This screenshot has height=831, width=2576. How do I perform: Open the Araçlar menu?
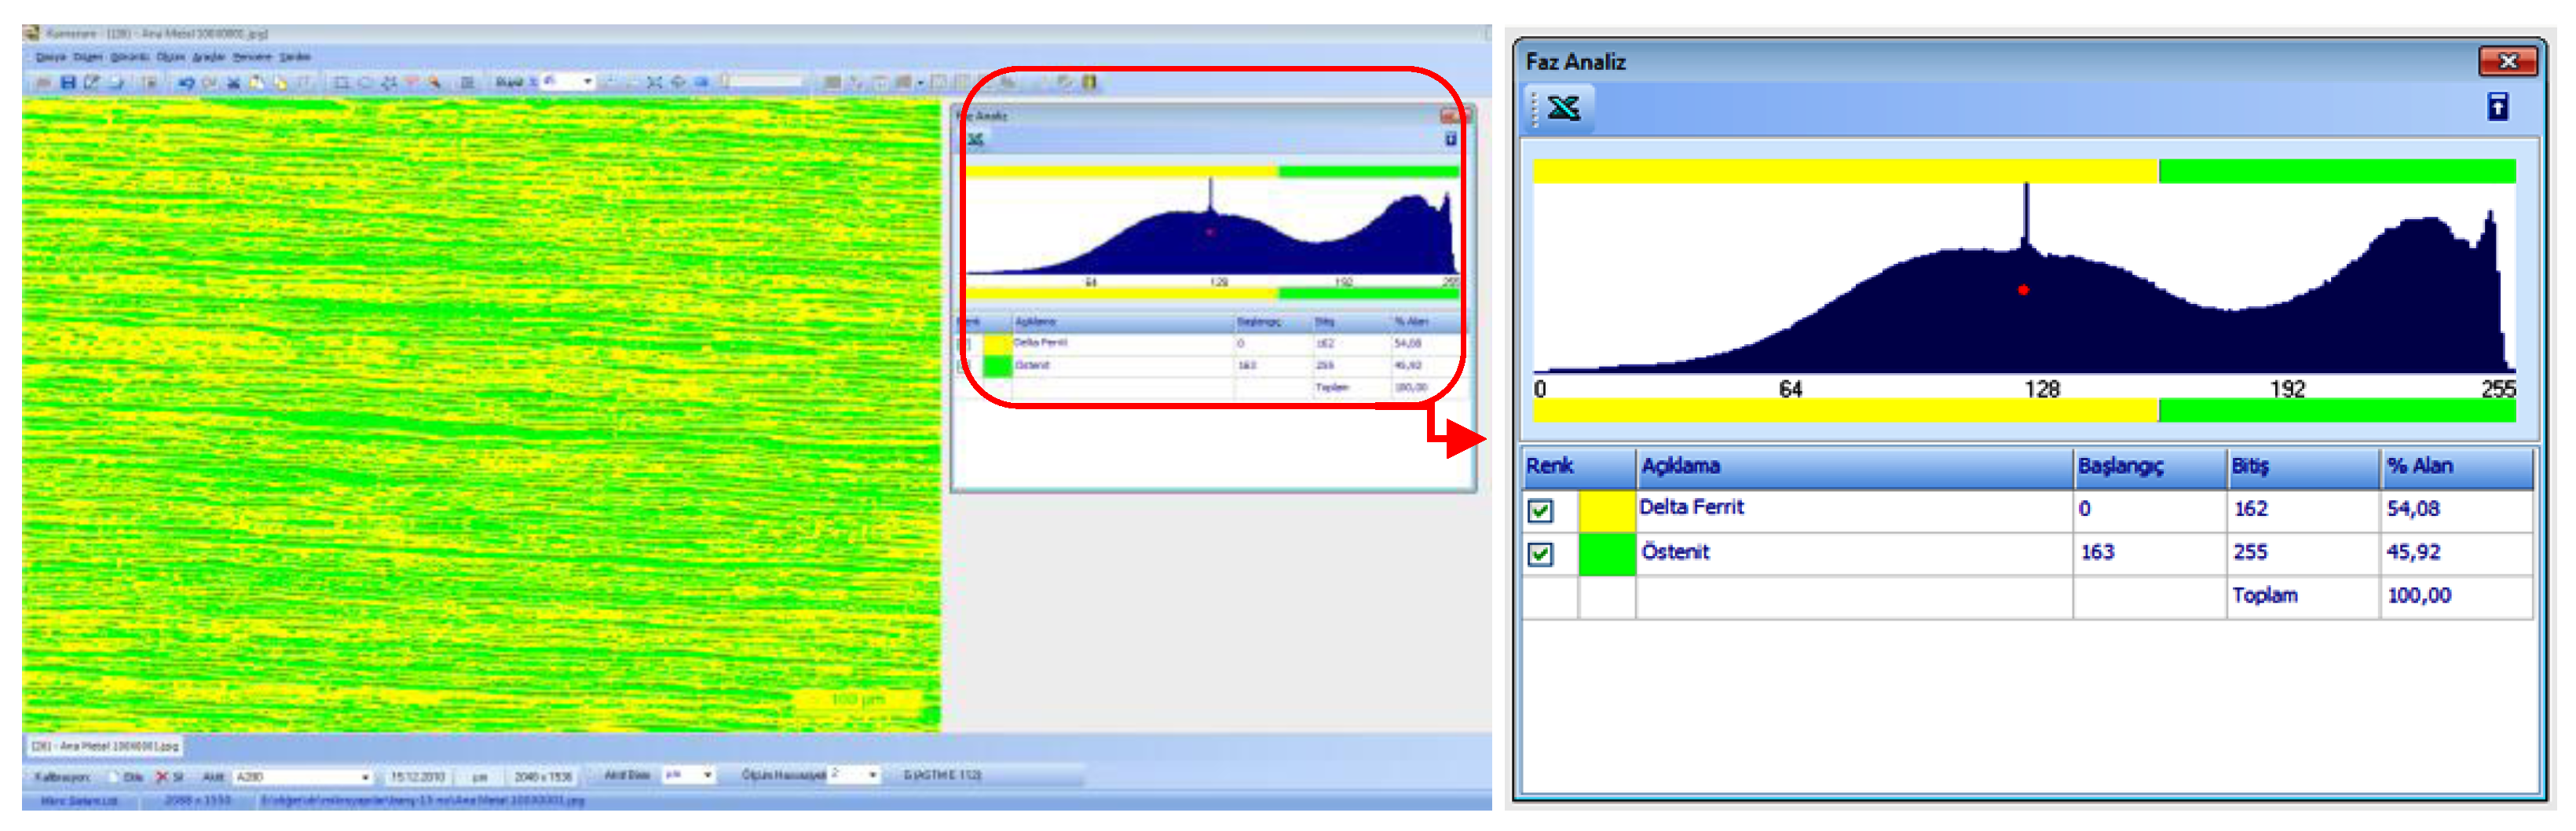(x=208, y=57)
